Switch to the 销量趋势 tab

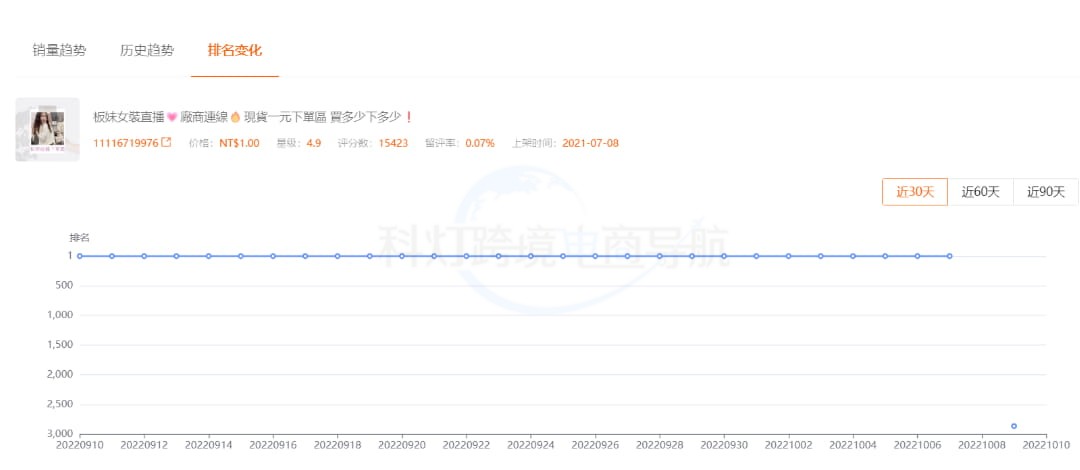click(59, 51)
